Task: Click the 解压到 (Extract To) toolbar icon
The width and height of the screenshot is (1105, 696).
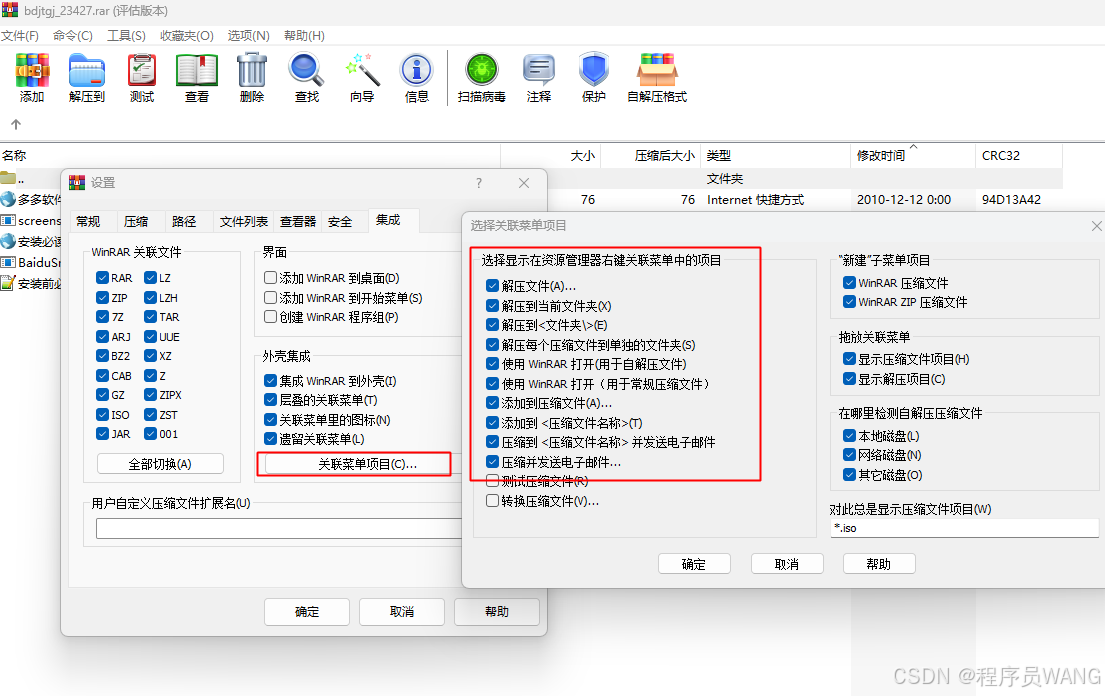Action: pos(87,70)
